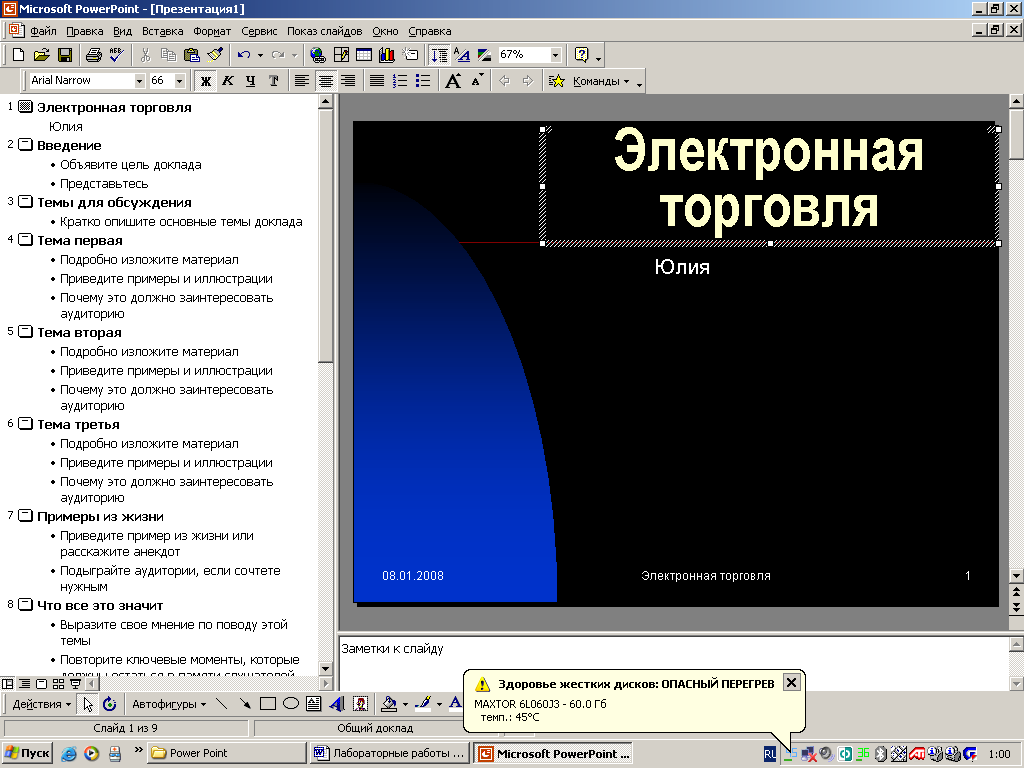Insert a chart icon

tap(387, 55)
